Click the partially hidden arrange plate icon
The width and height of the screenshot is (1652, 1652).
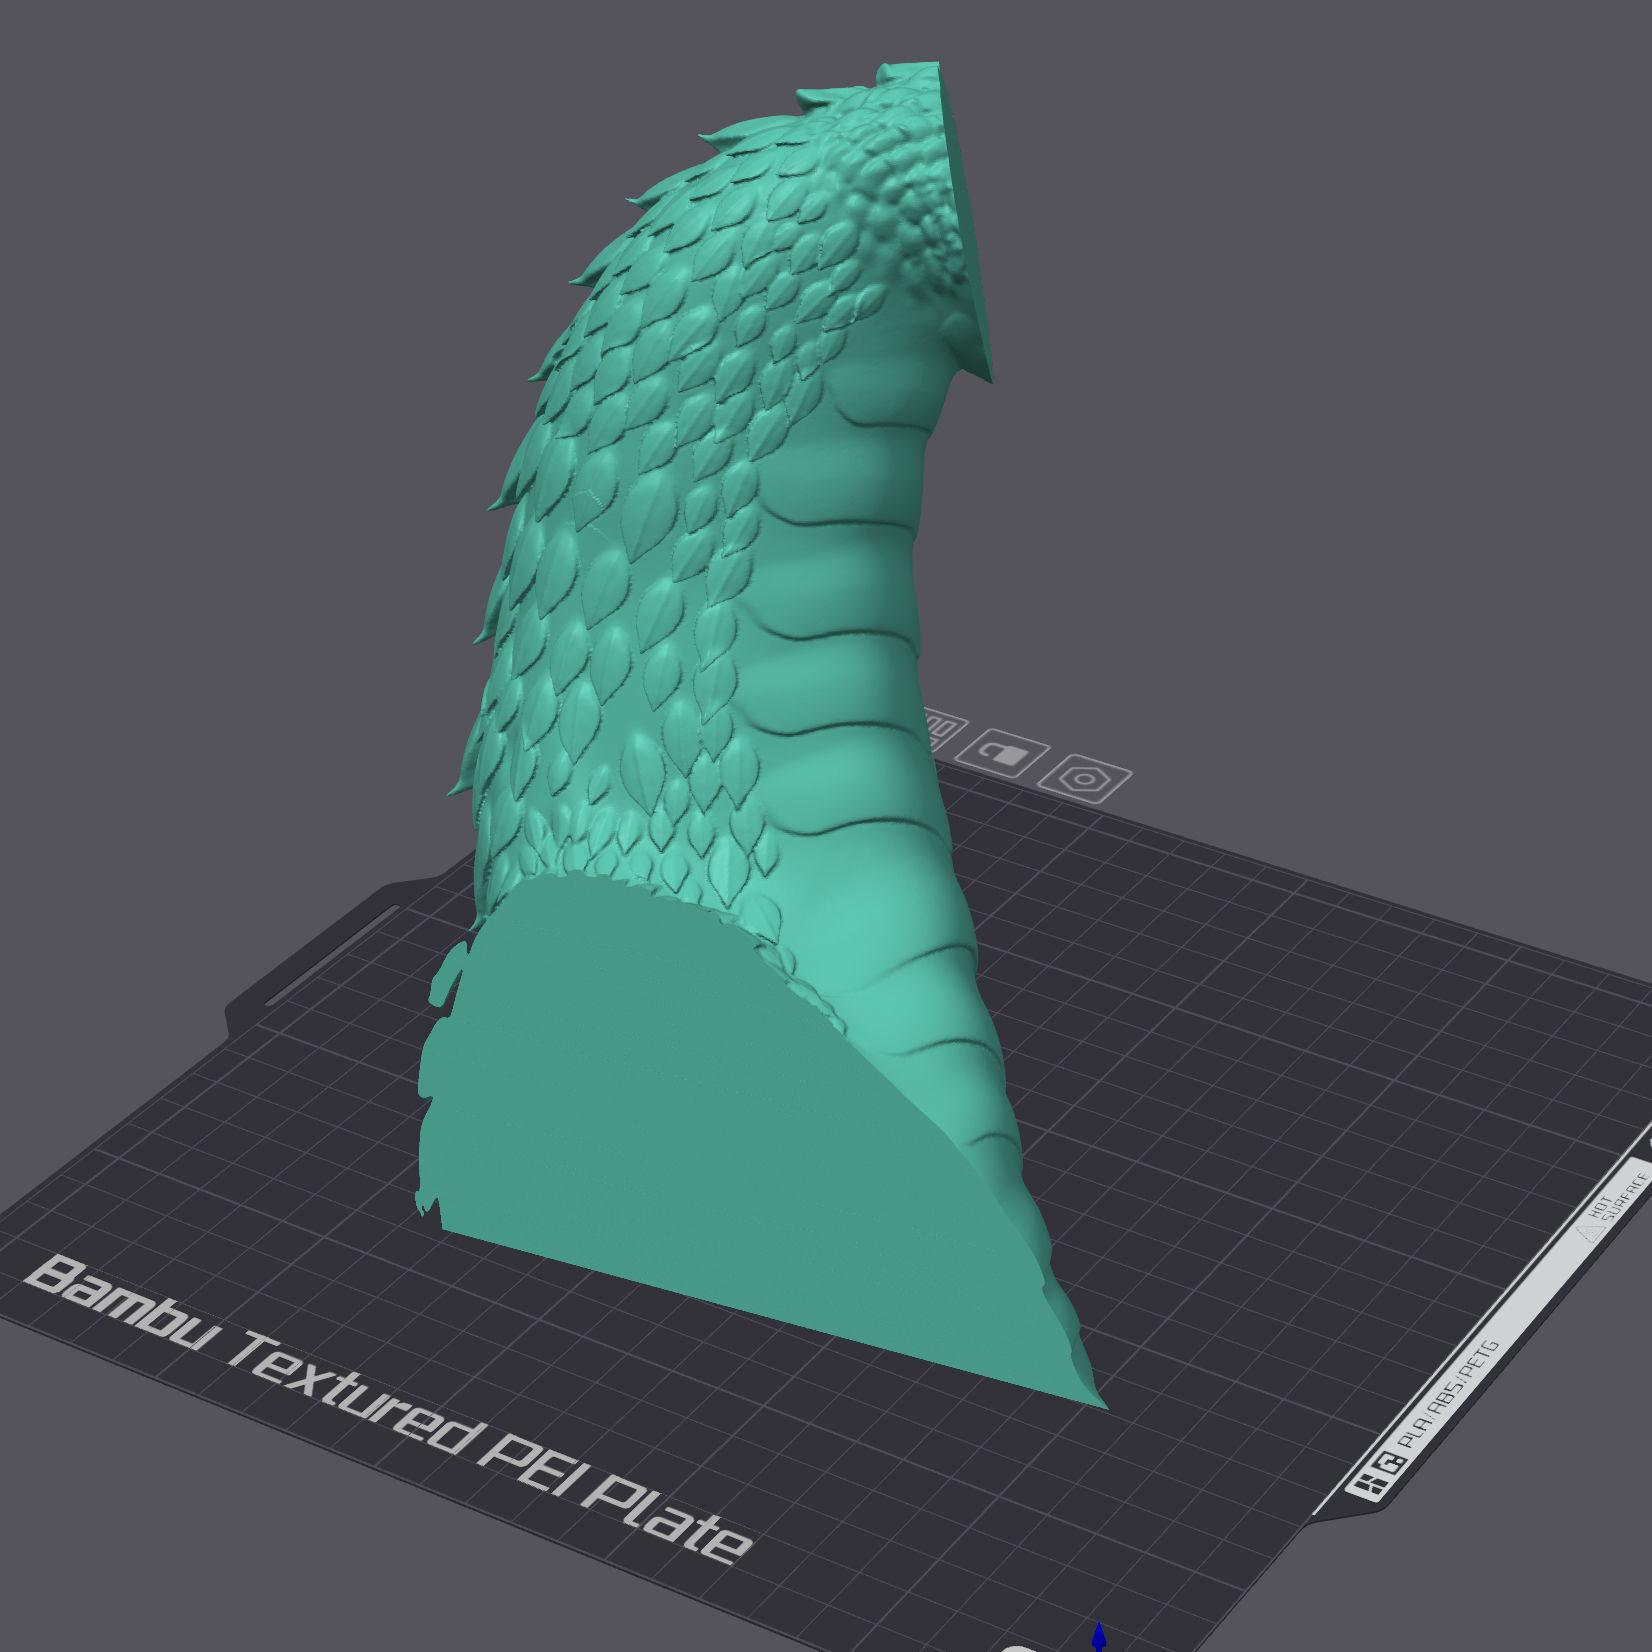(x=942, y=729)
